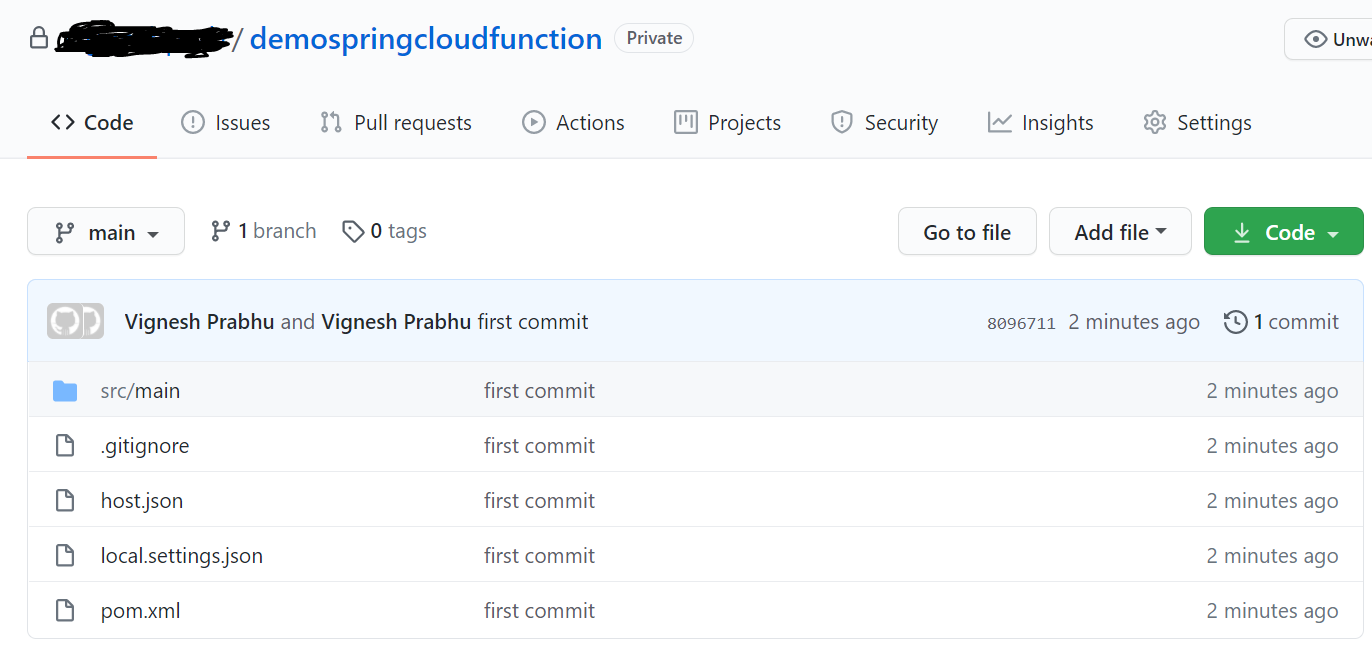
Task: Click the commit hash 8096711
Action: pyautogui.click(x=1021, y=323)
